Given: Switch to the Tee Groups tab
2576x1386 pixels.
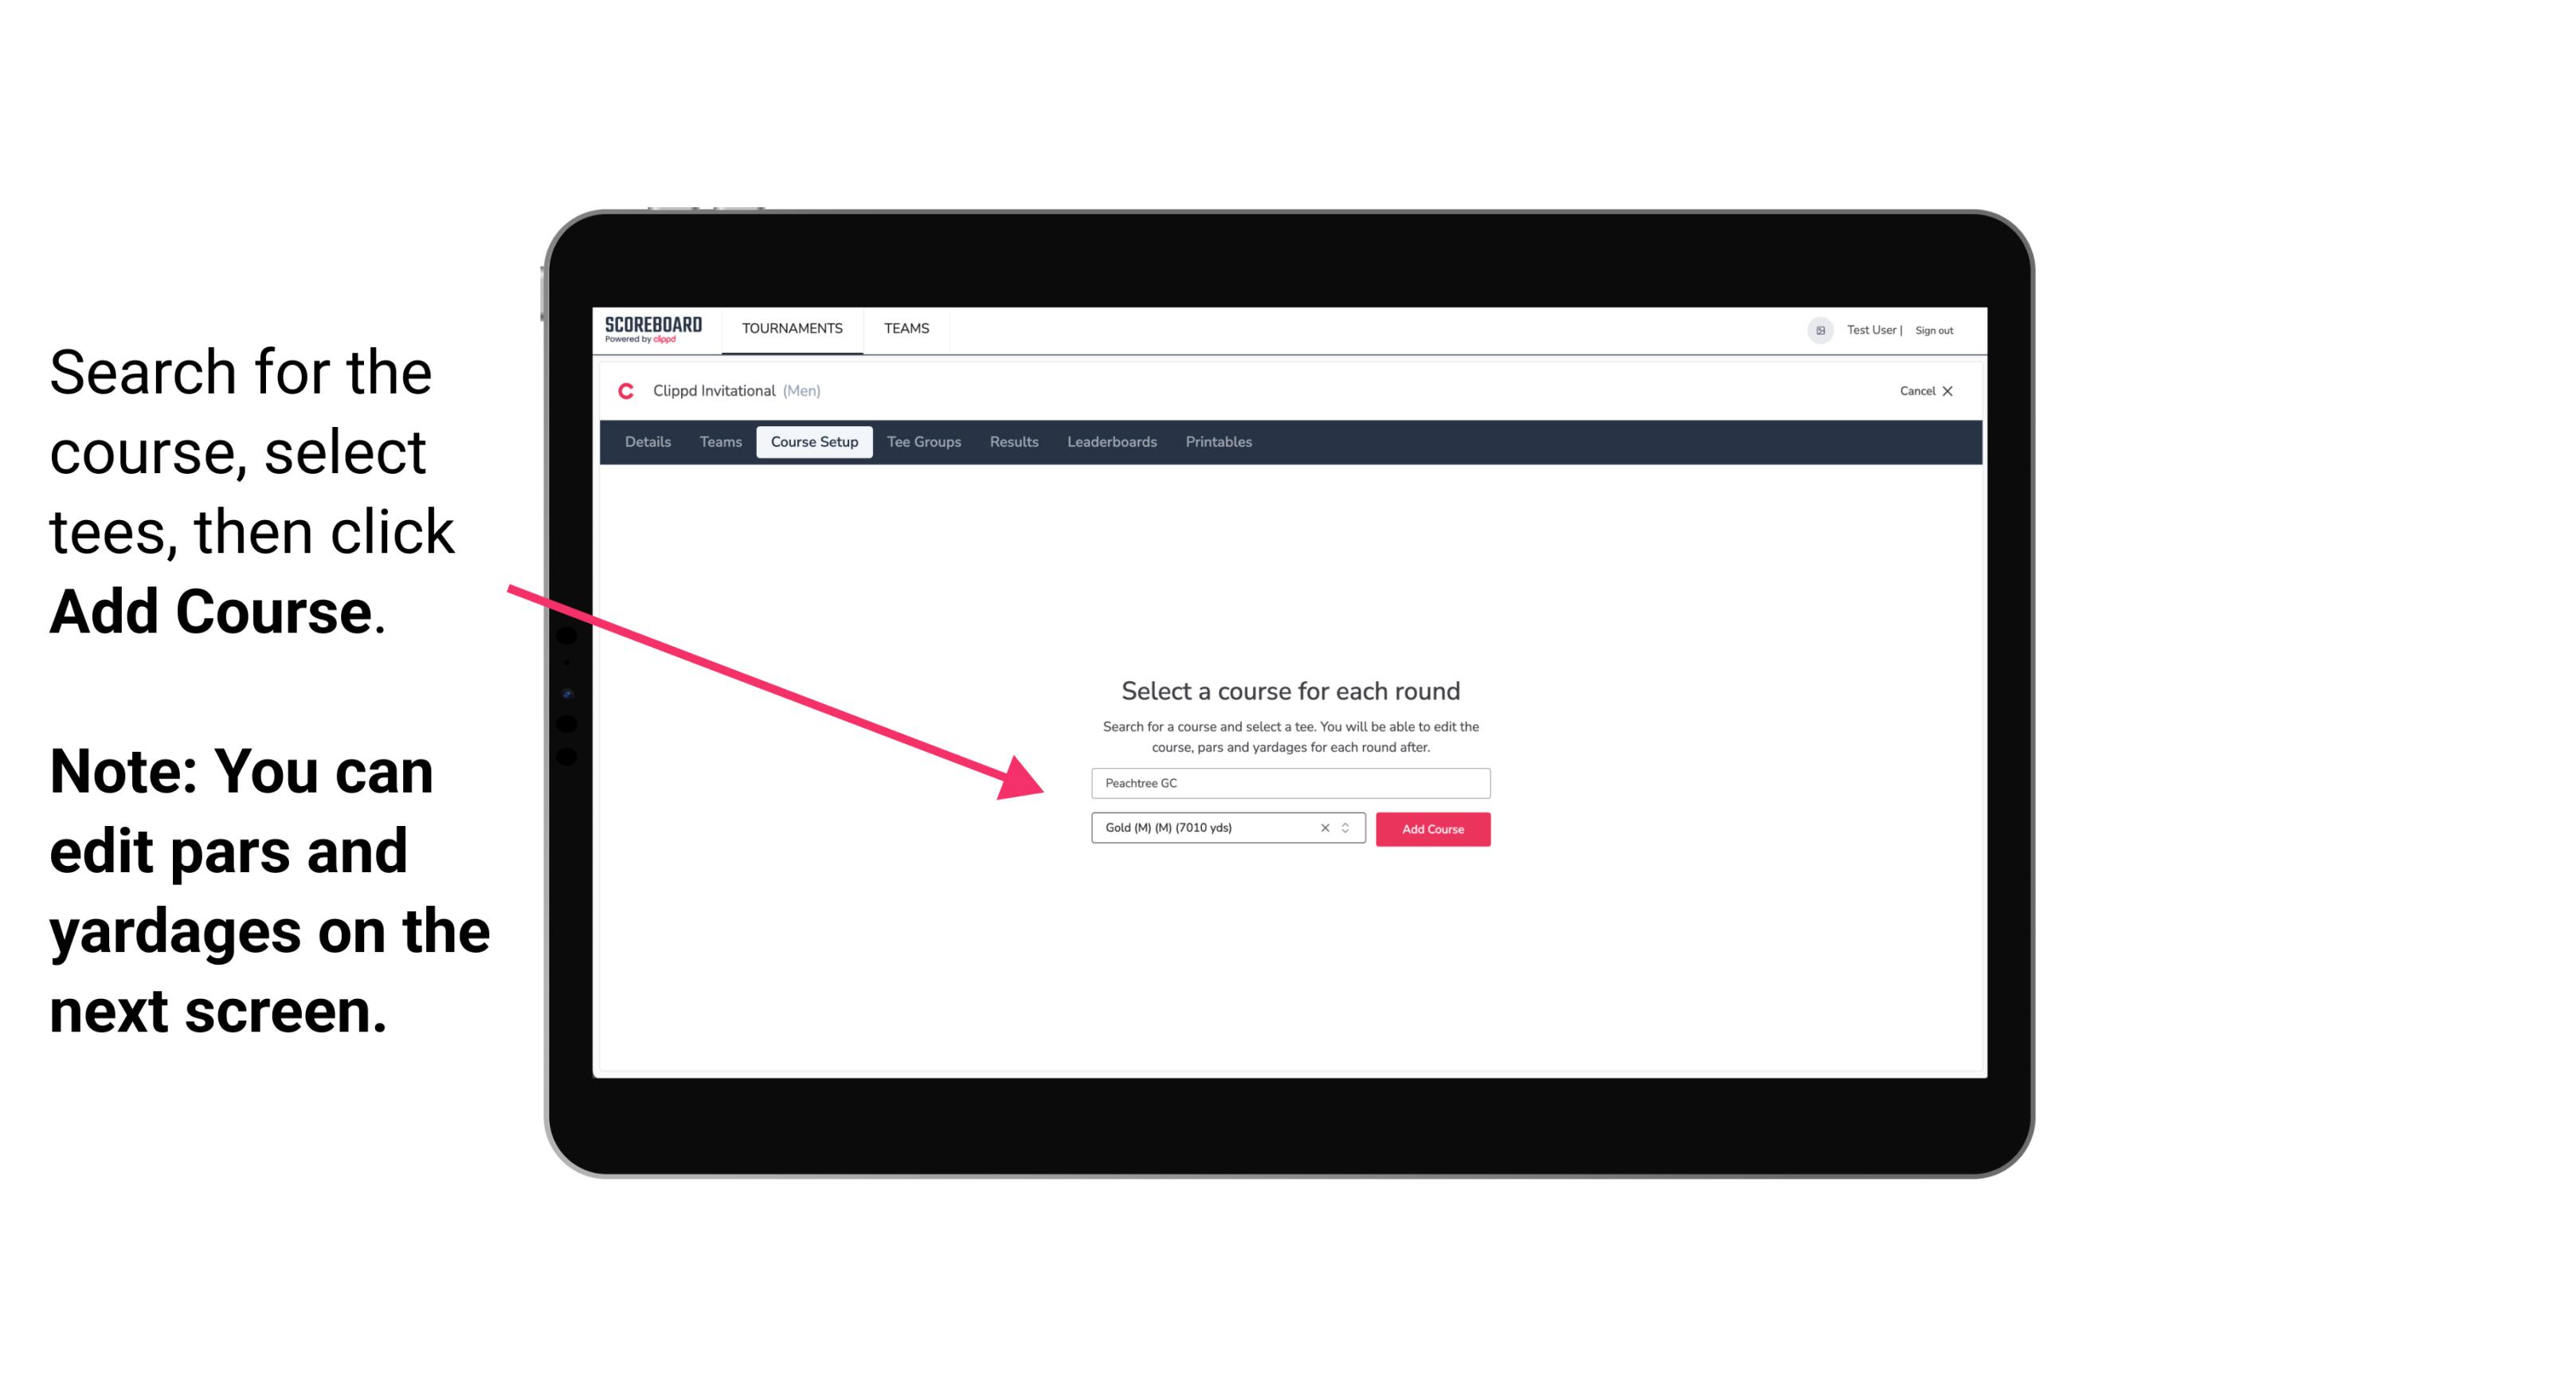Looking at the screenshot, I should click(922, 442).
